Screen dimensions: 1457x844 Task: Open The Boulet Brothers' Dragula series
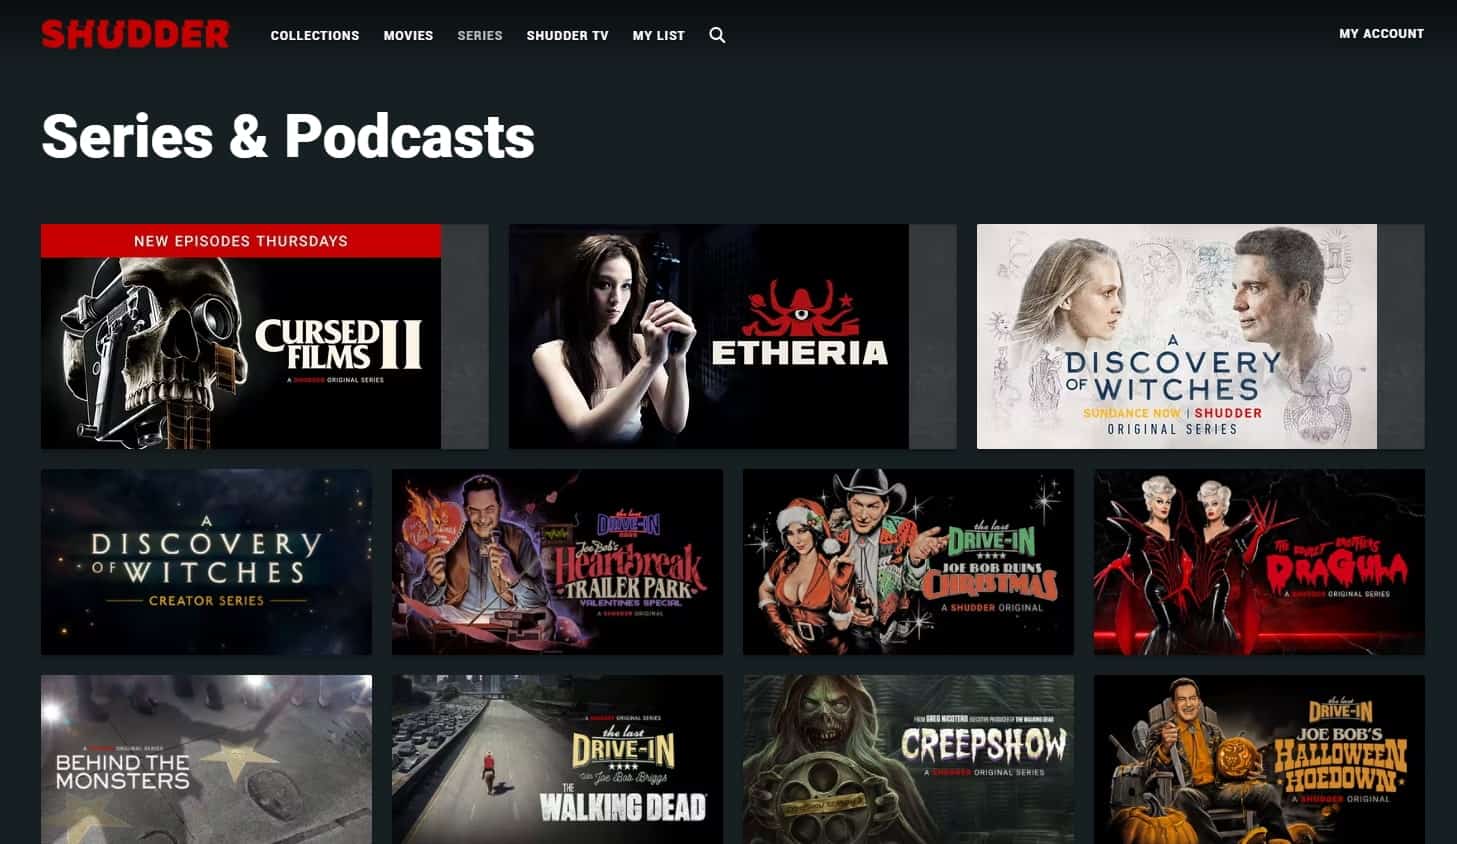[x=1259, y=561]
